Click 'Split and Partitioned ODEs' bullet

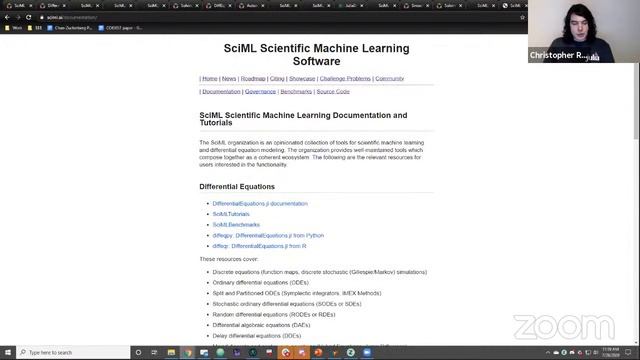click(297, 293)
